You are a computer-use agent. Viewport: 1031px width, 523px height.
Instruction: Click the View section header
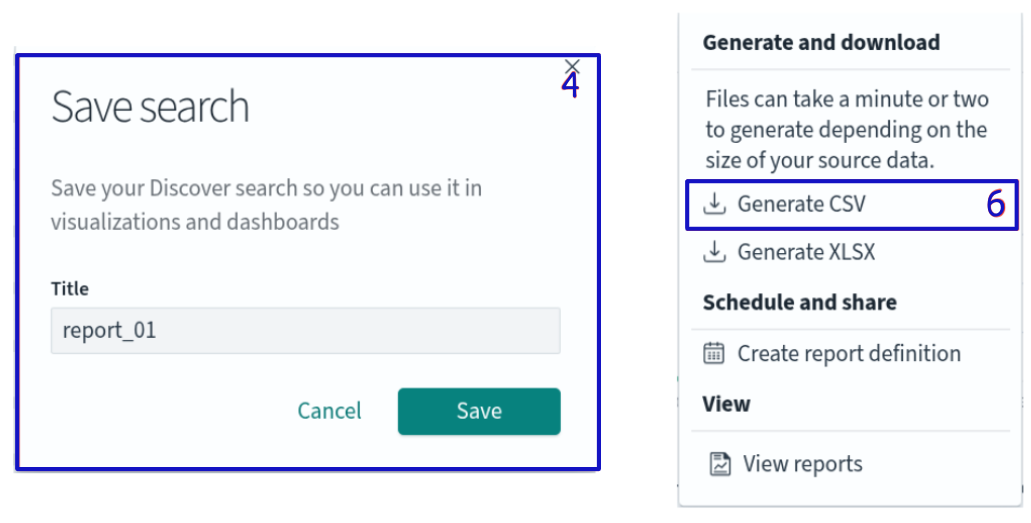[726, 404]
